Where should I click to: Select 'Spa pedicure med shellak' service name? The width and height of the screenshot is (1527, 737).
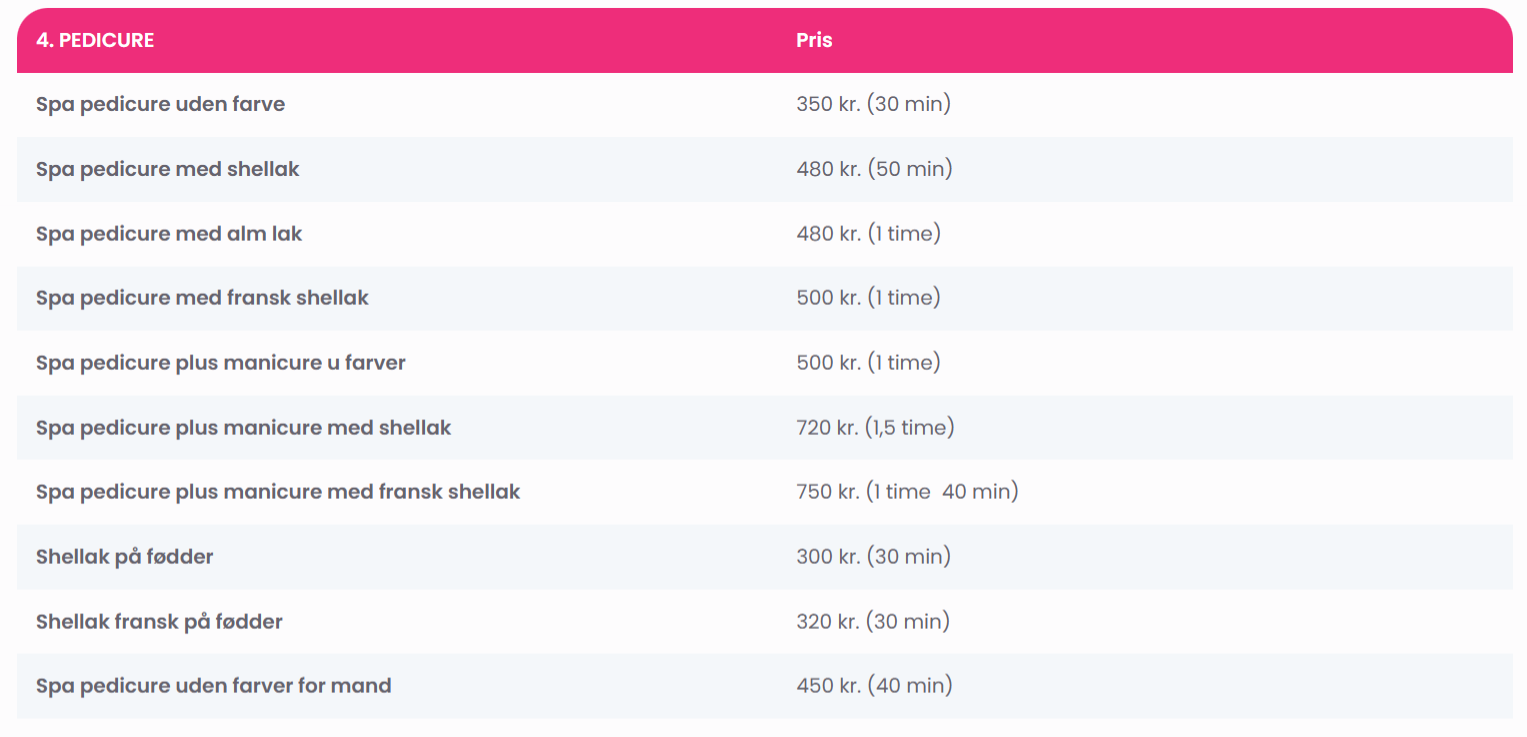168,169
